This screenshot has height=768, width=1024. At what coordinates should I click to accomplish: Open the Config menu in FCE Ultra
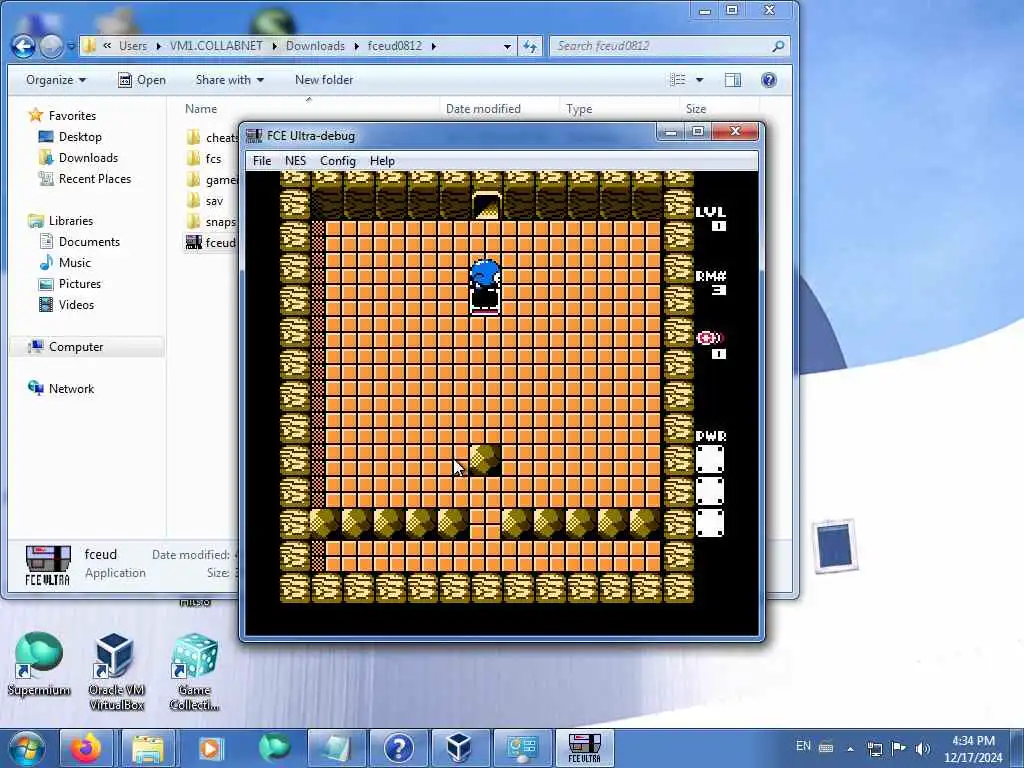pos(338,161)
